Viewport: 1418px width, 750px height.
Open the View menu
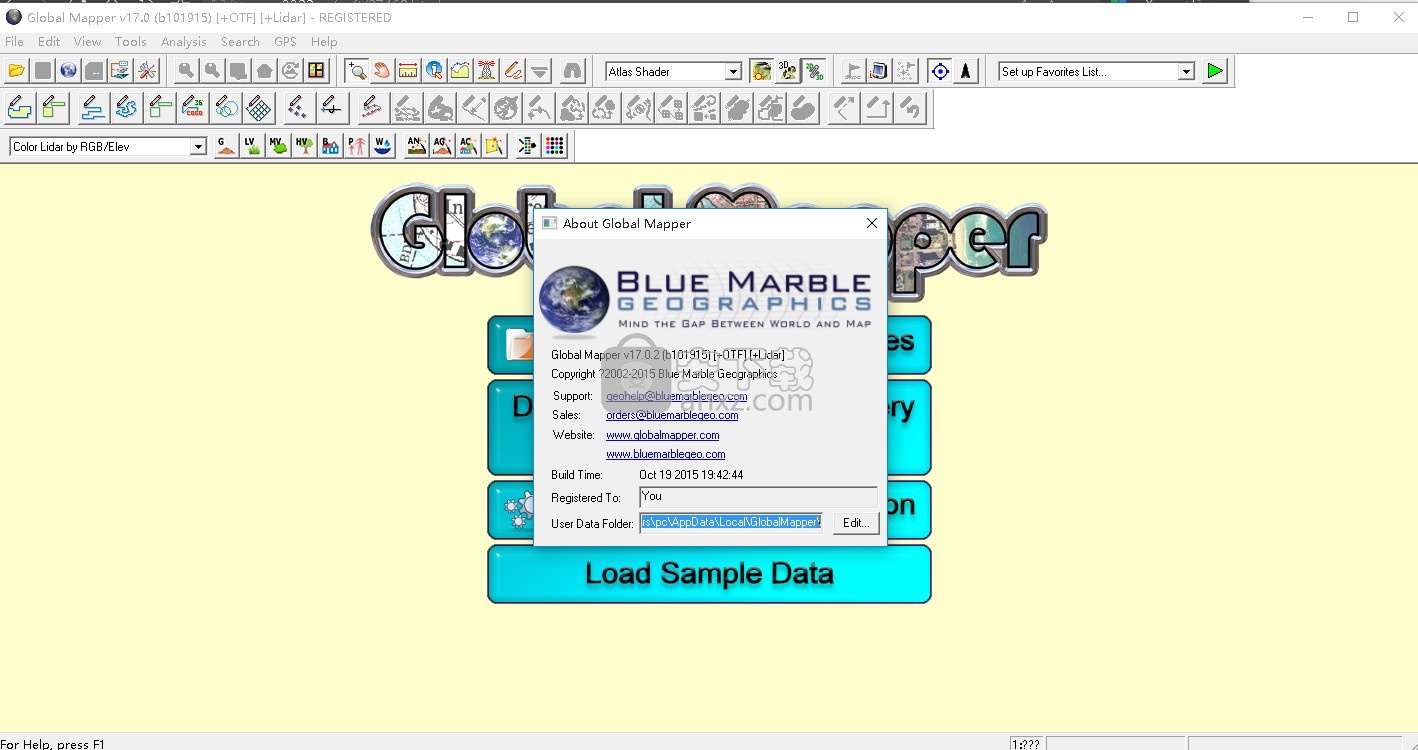pyautogui.click(x=87, y=42)
